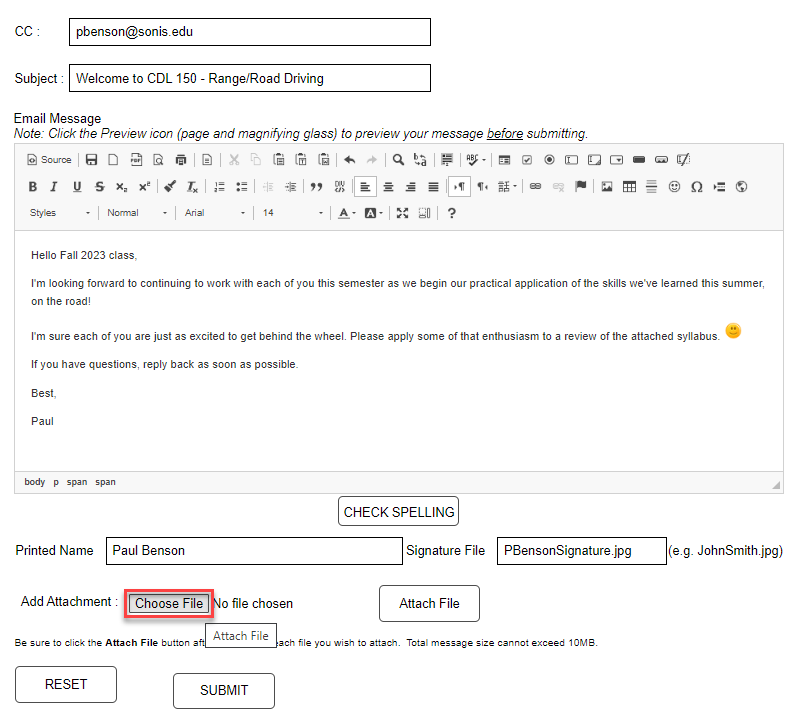Screen dimensions: 798x724
Task: Insert a horizontal line
Action: coord(651,187)
